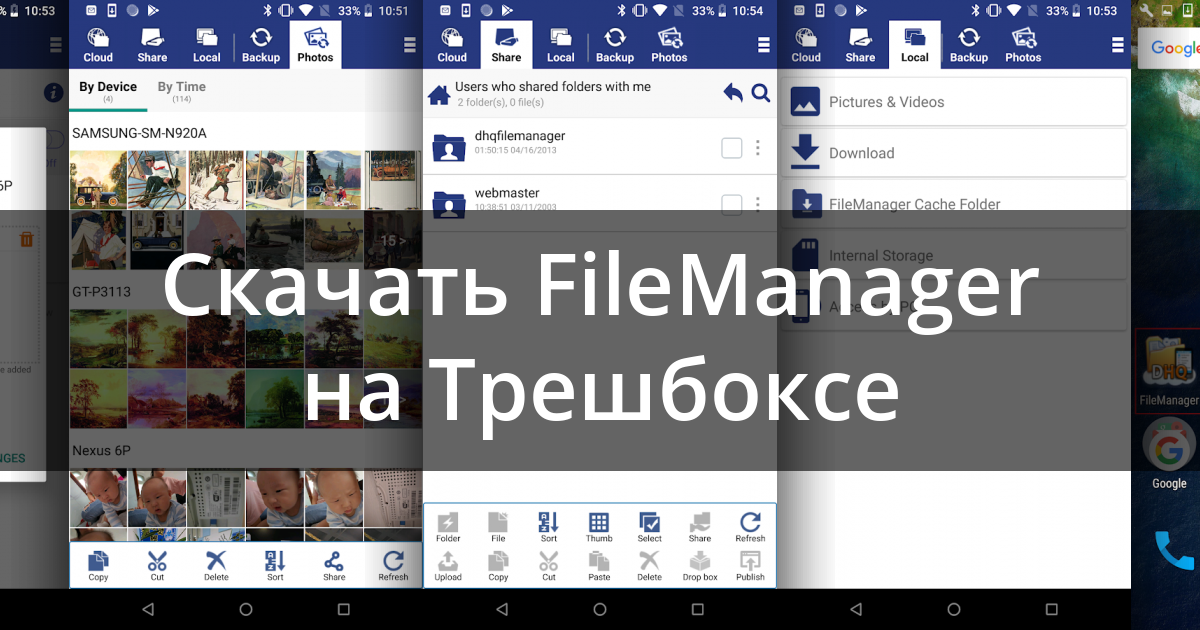Tap Android back button under Photos screenshot
Screen dimensions: 1200x630
[x=148, y=609]
